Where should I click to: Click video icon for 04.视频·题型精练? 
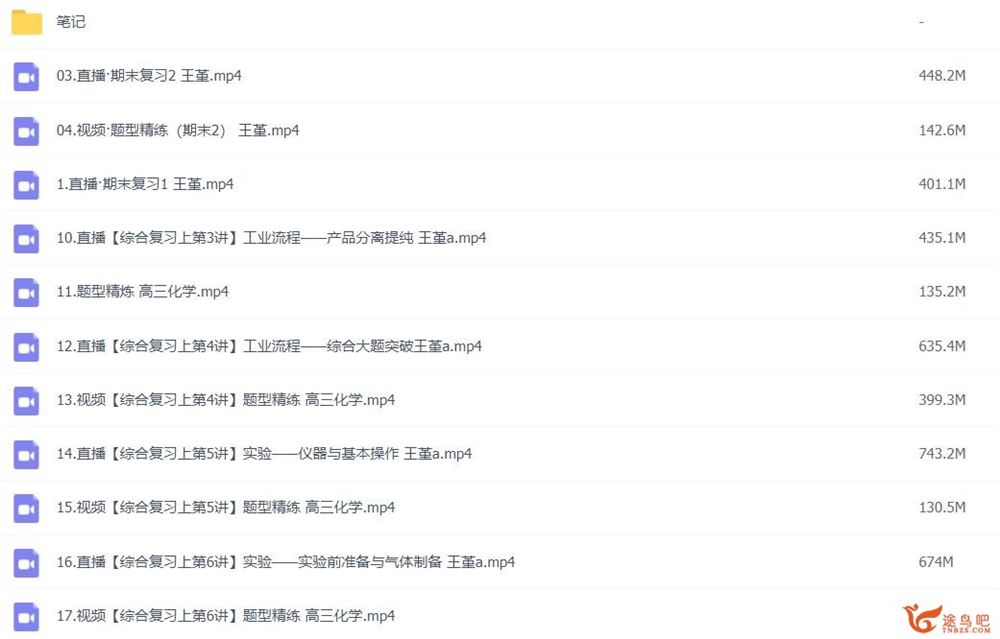(x=26, y=131)
